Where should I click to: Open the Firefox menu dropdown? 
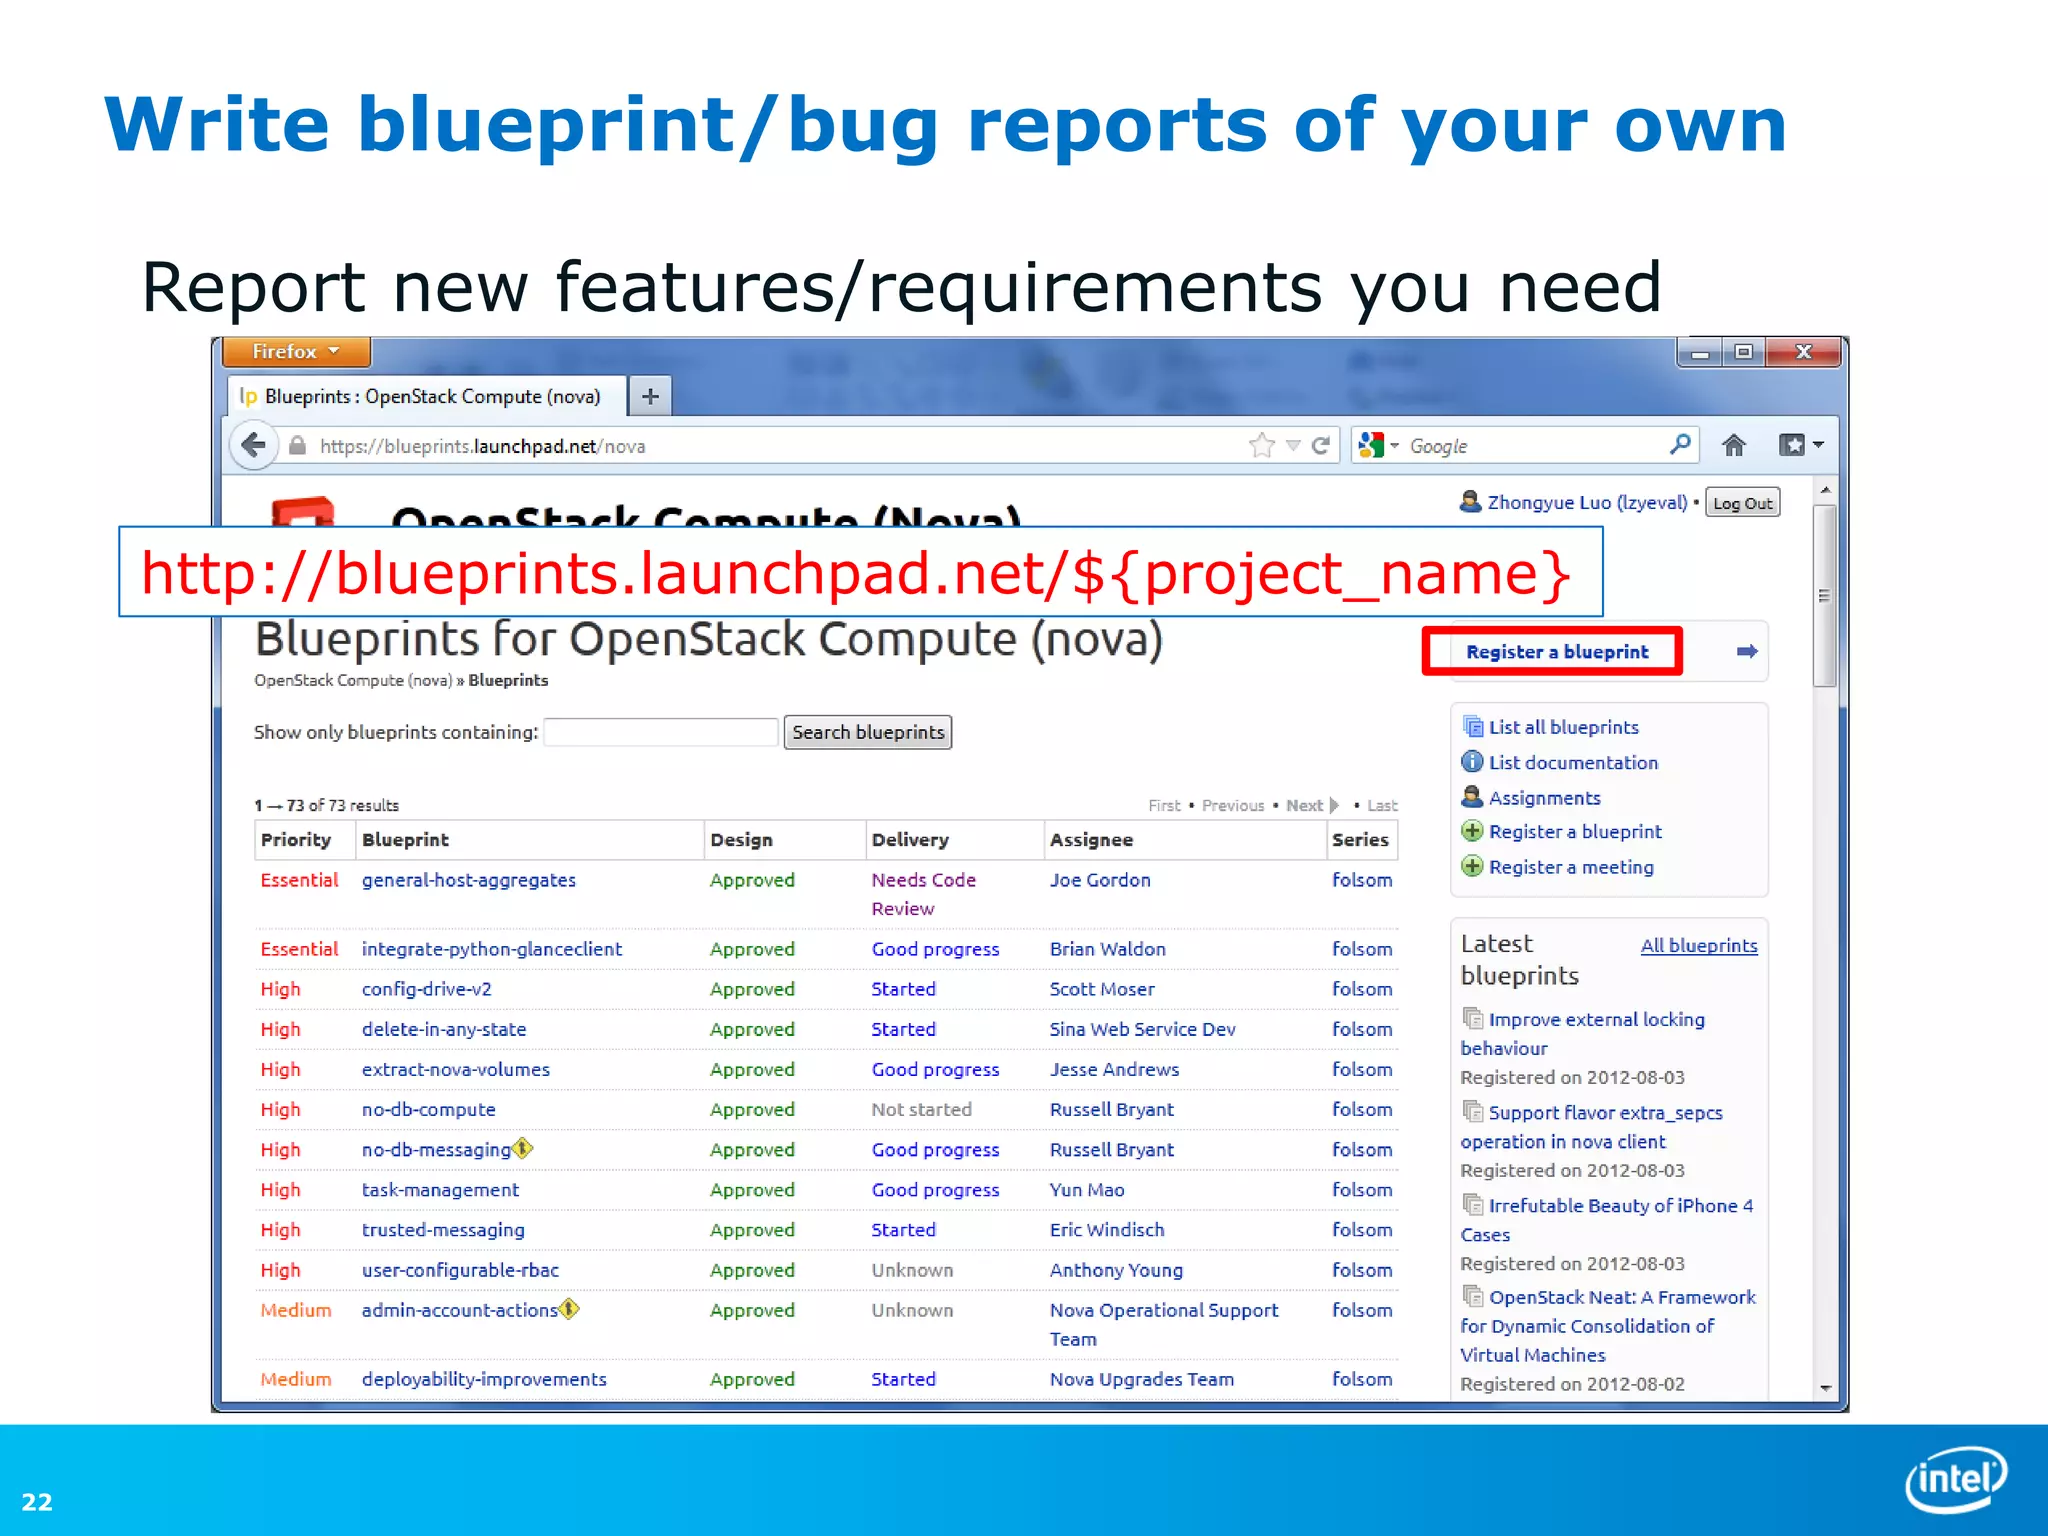click(296, 352)
